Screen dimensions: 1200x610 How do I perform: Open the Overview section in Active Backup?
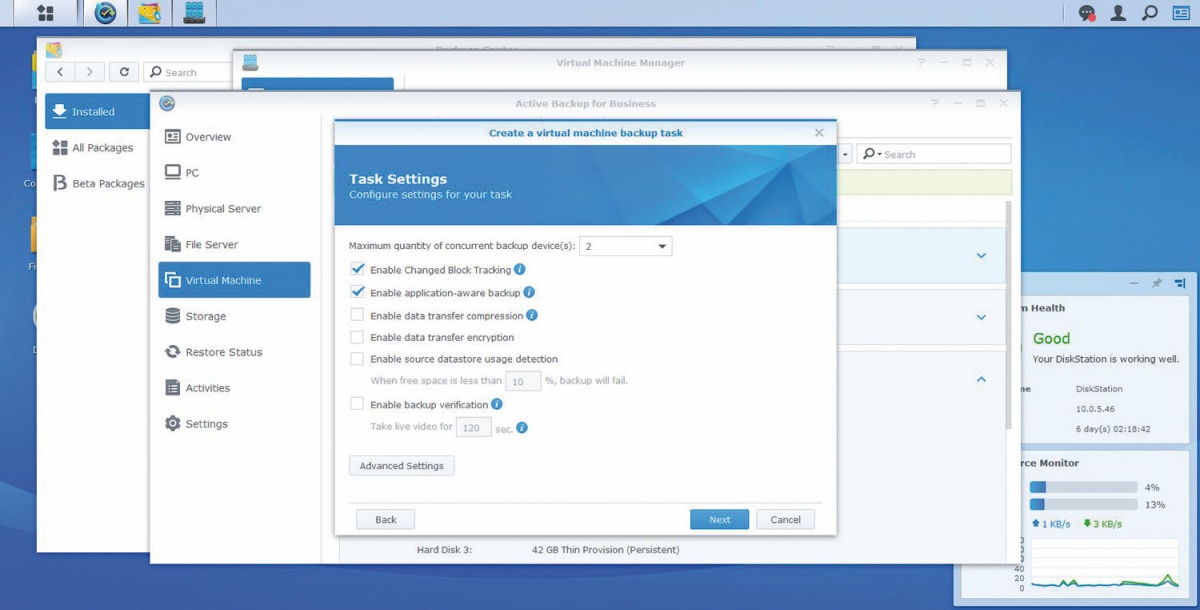tap(234, 137)
